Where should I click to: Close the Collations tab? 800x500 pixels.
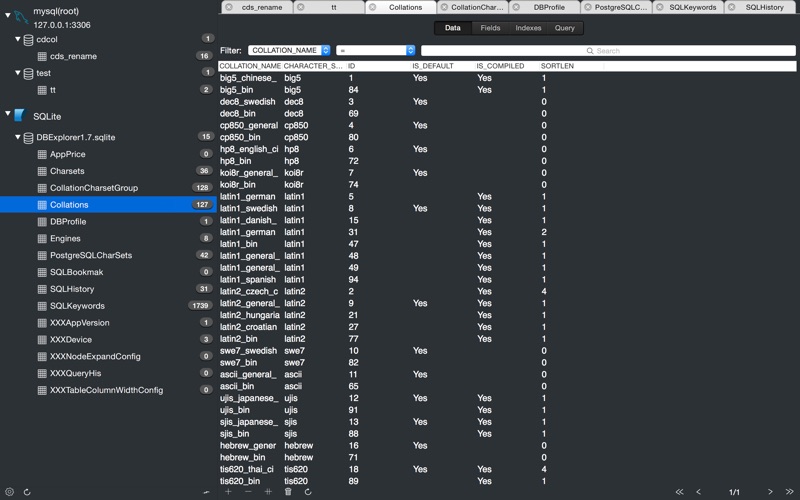tap(373, 7)
